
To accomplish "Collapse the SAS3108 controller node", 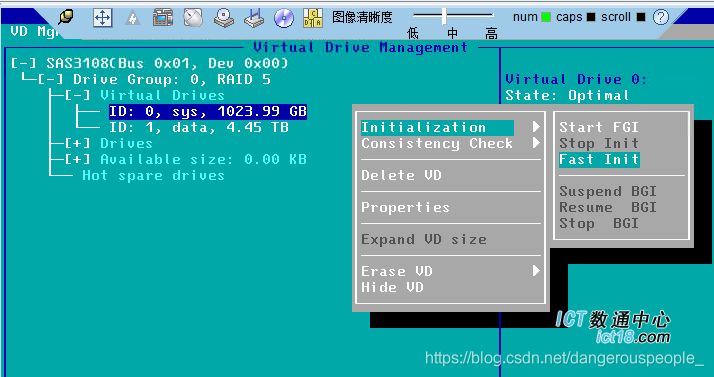I will click(x=24, y=63).
